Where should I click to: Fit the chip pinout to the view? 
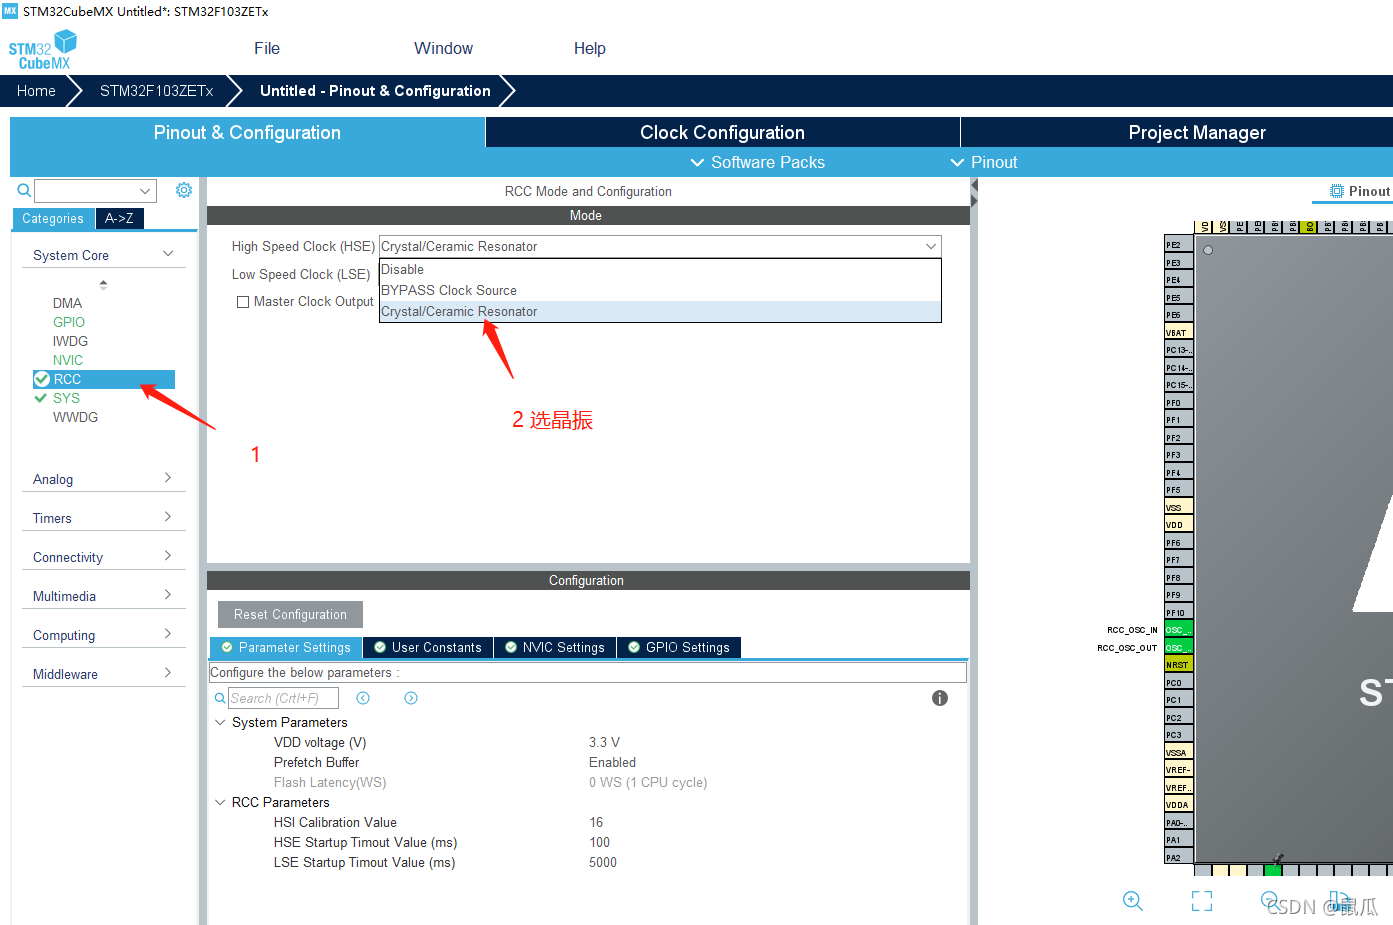point(1202,901)
